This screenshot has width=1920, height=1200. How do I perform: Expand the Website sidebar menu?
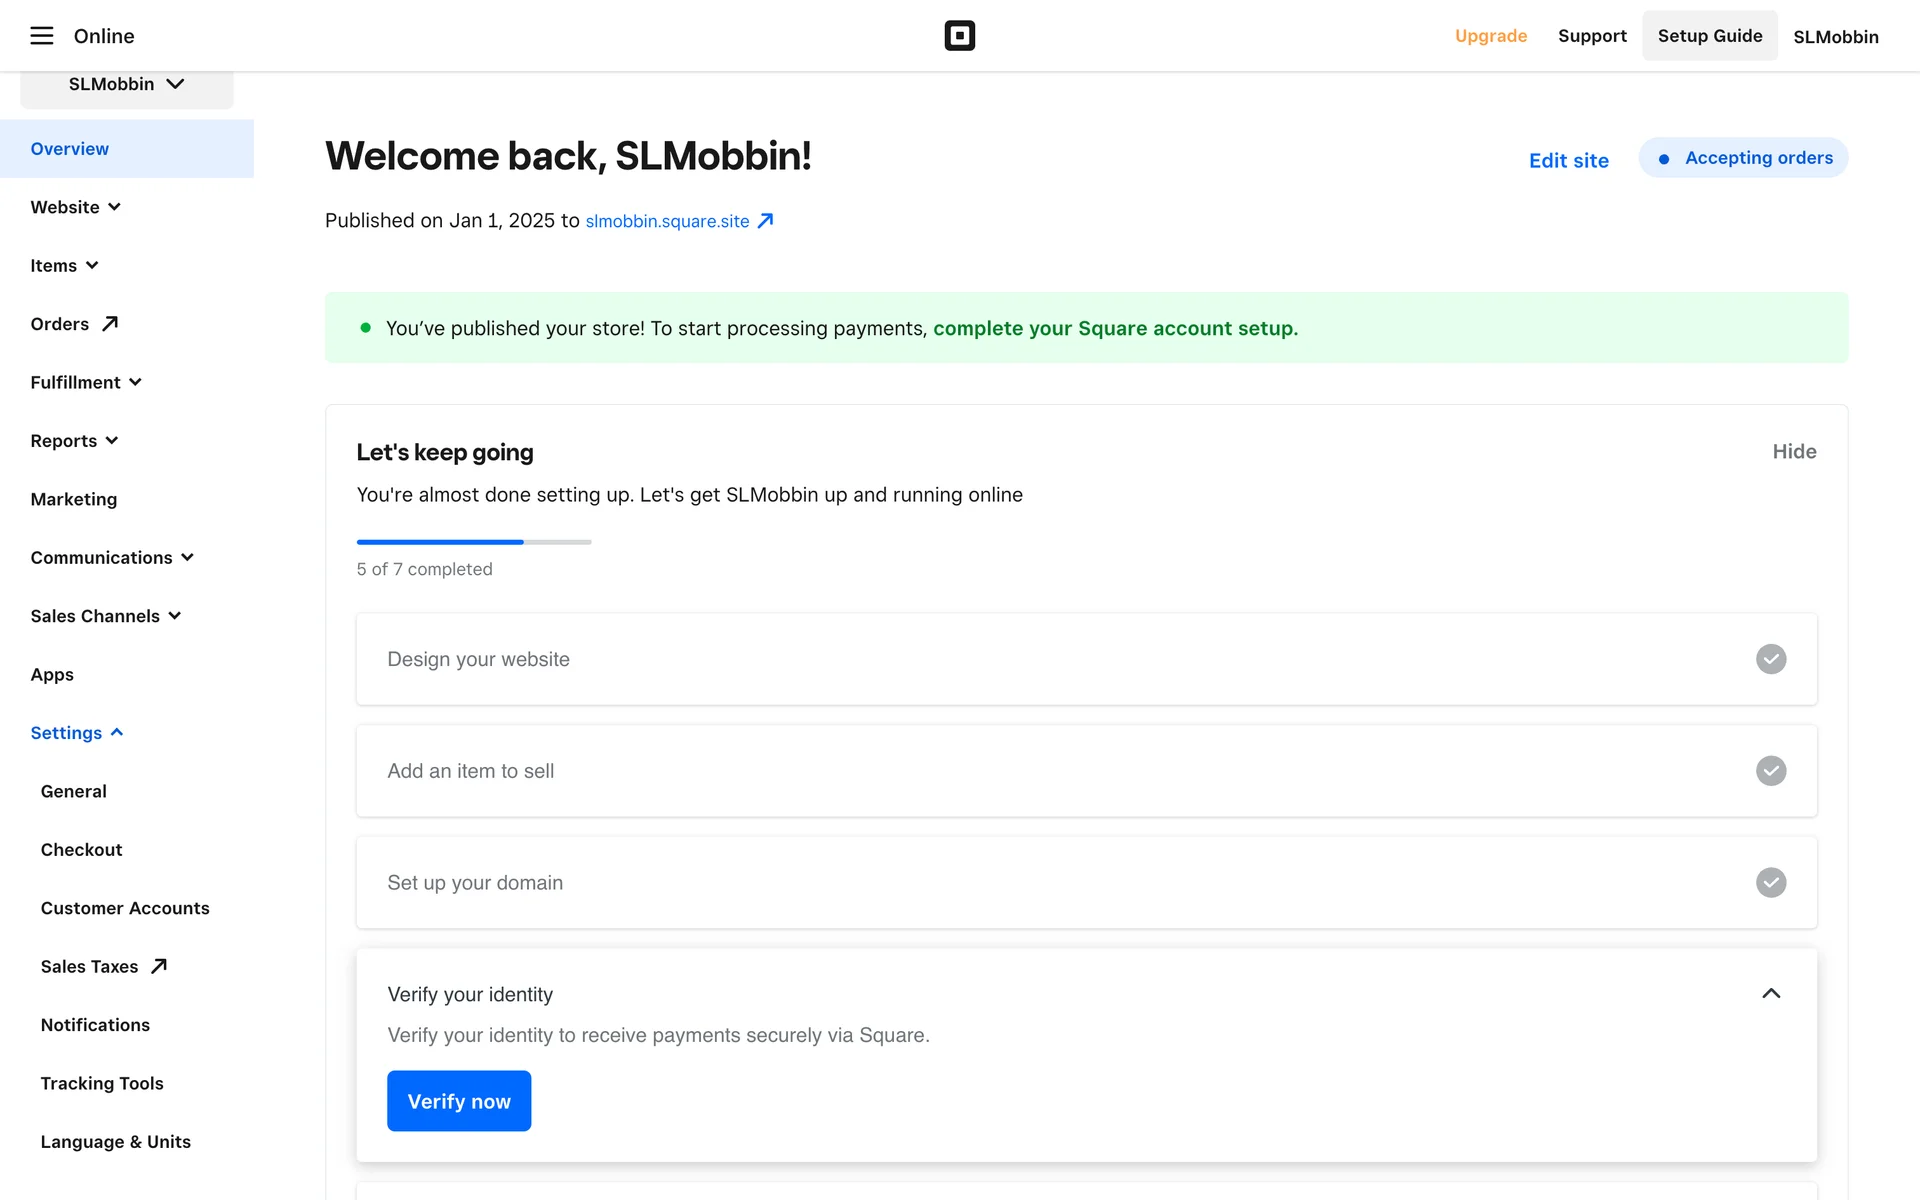pyautogui.click(x=75, y=207)
